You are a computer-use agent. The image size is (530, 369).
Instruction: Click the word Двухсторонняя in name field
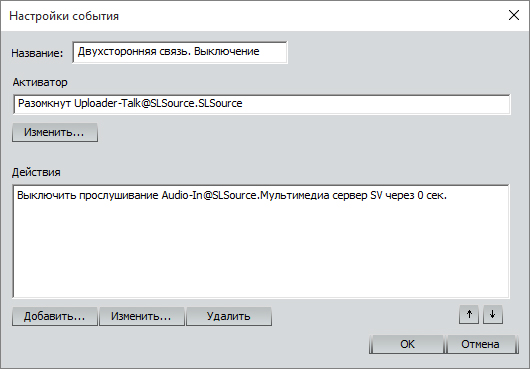[x=118, y=52]
